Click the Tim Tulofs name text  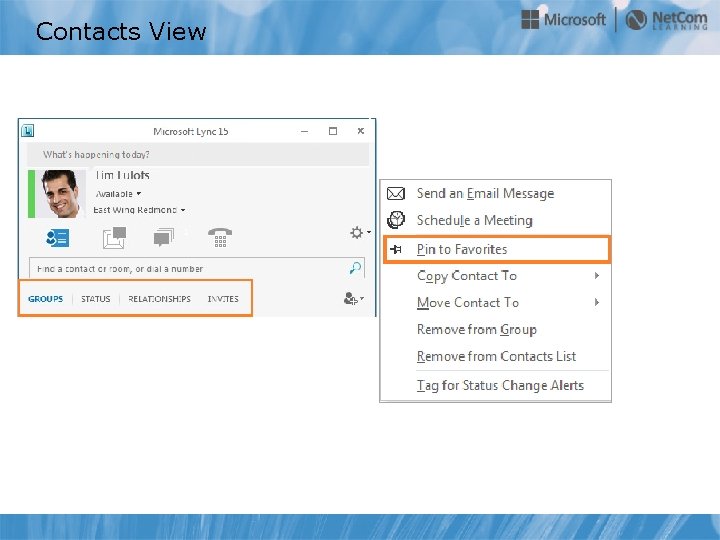point(123,175)
